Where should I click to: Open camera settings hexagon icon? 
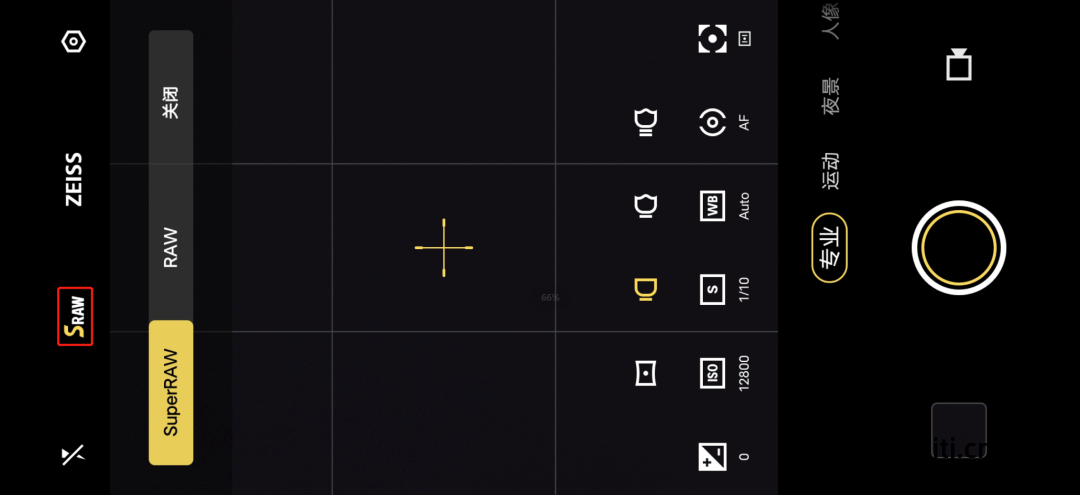tap(73, 42)
